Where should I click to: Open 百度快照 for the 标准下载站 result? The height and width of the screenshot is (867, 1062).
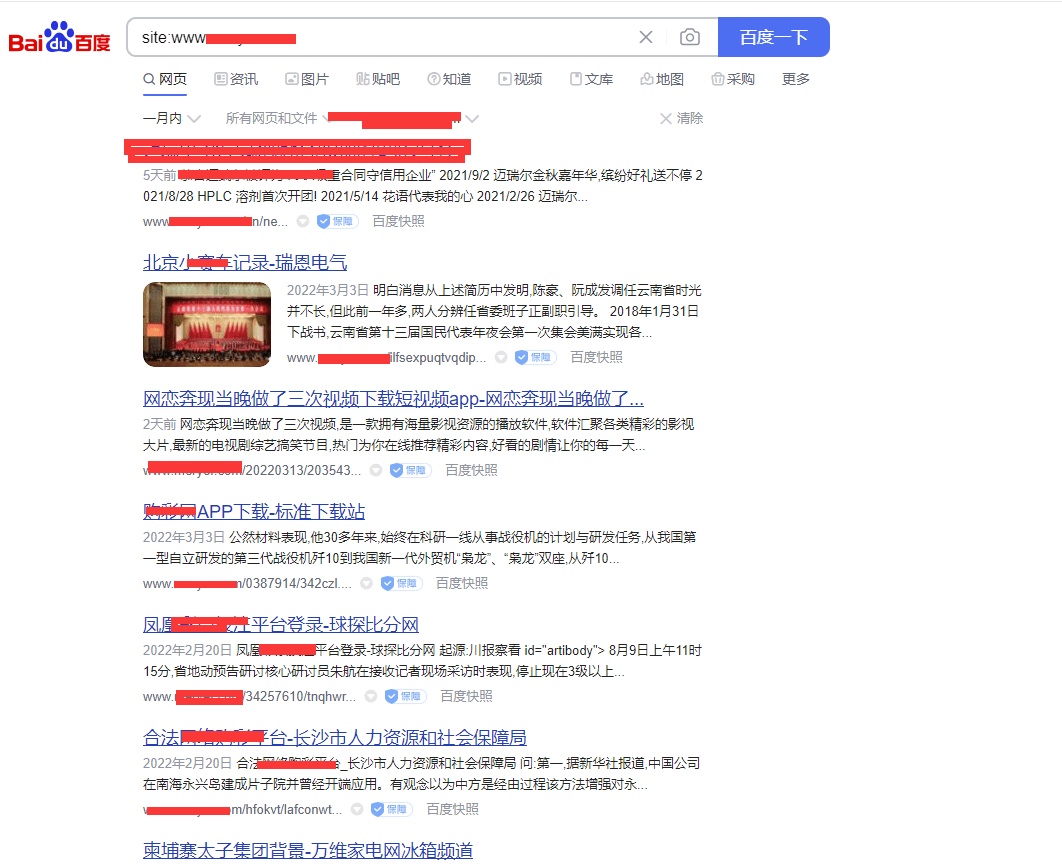[461, 583]
